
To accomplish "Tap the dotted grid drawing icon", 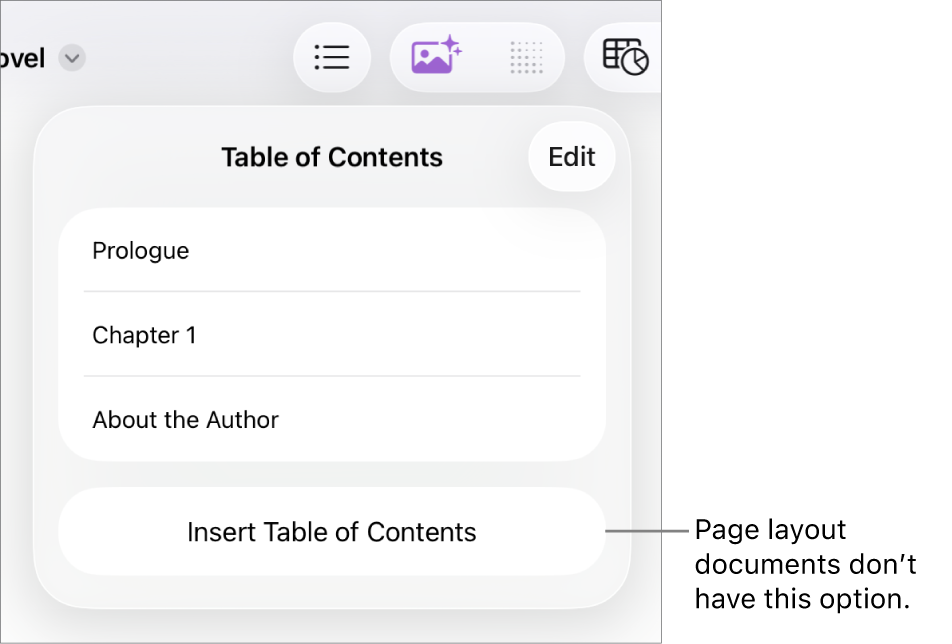I will coord(527,57).
